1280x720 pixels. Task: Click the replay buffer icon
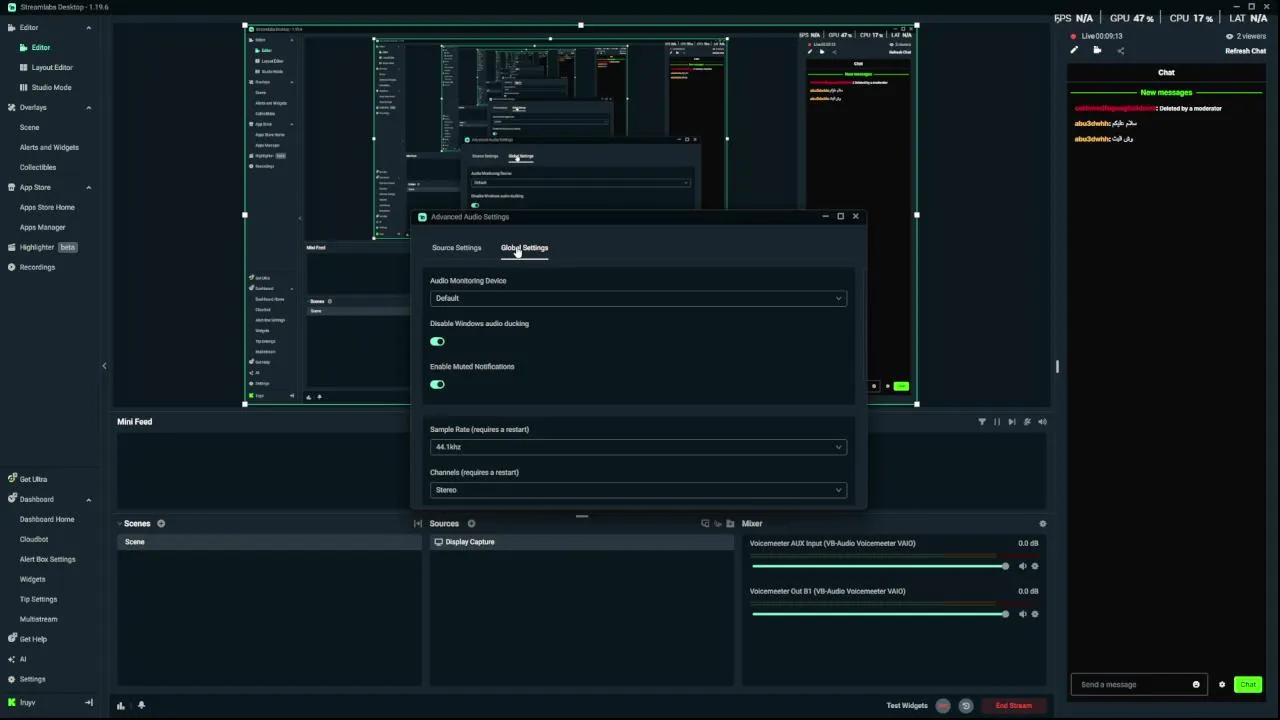(966, 706)
